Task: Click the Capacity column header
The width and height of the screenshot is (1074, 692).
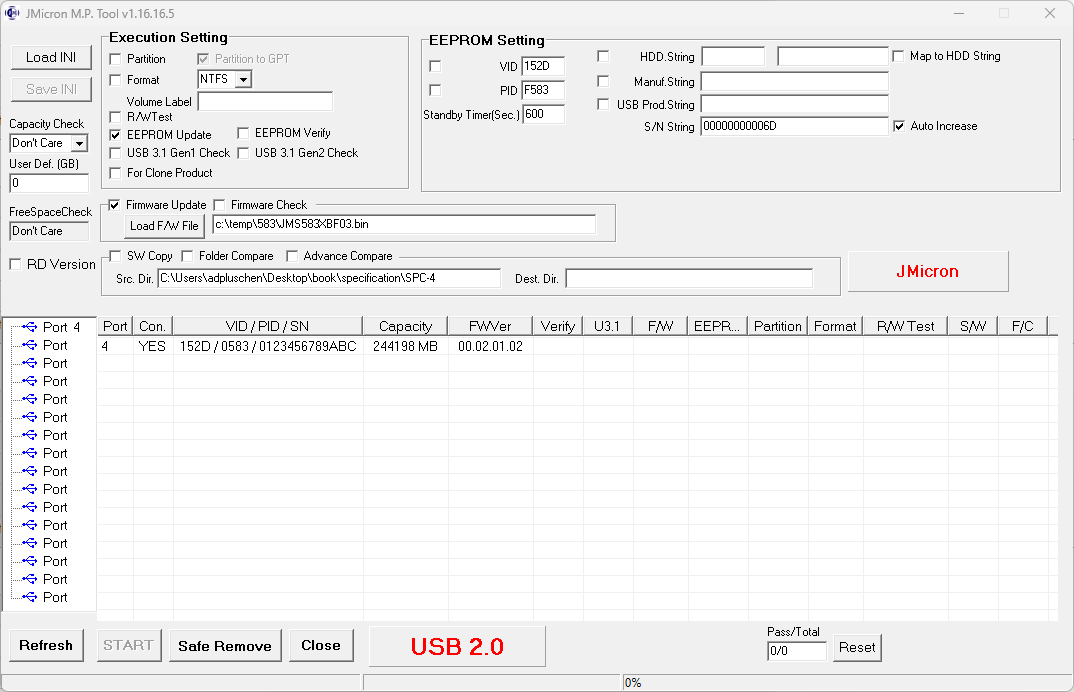Action: click(405, 326)
